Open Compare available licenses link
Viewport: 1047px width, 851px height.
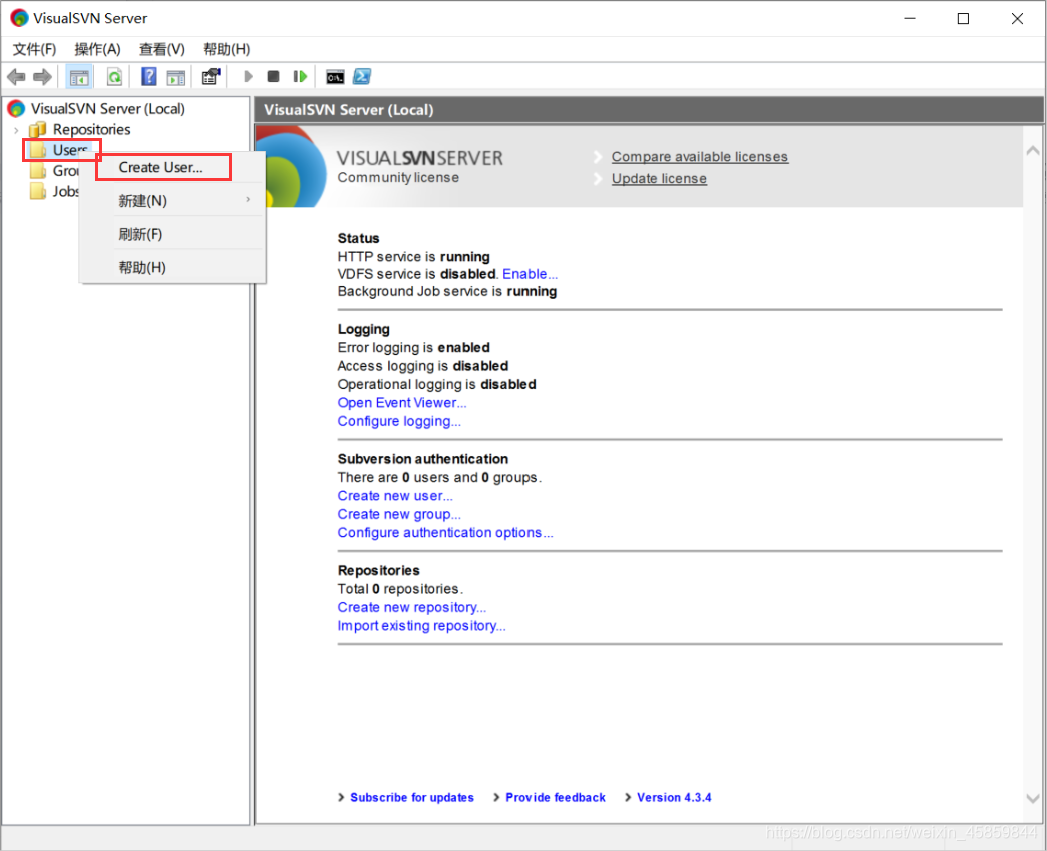[700, 156]
